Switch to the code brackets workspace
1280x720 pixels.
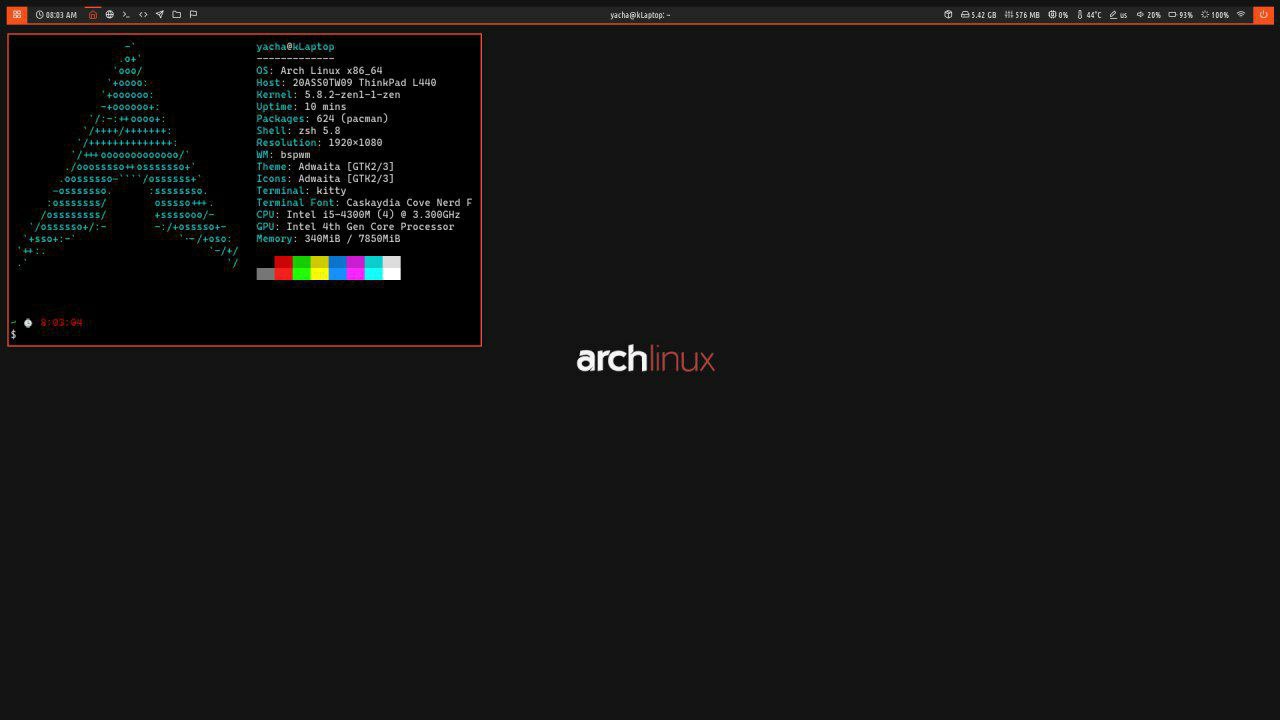coord(143,14)
